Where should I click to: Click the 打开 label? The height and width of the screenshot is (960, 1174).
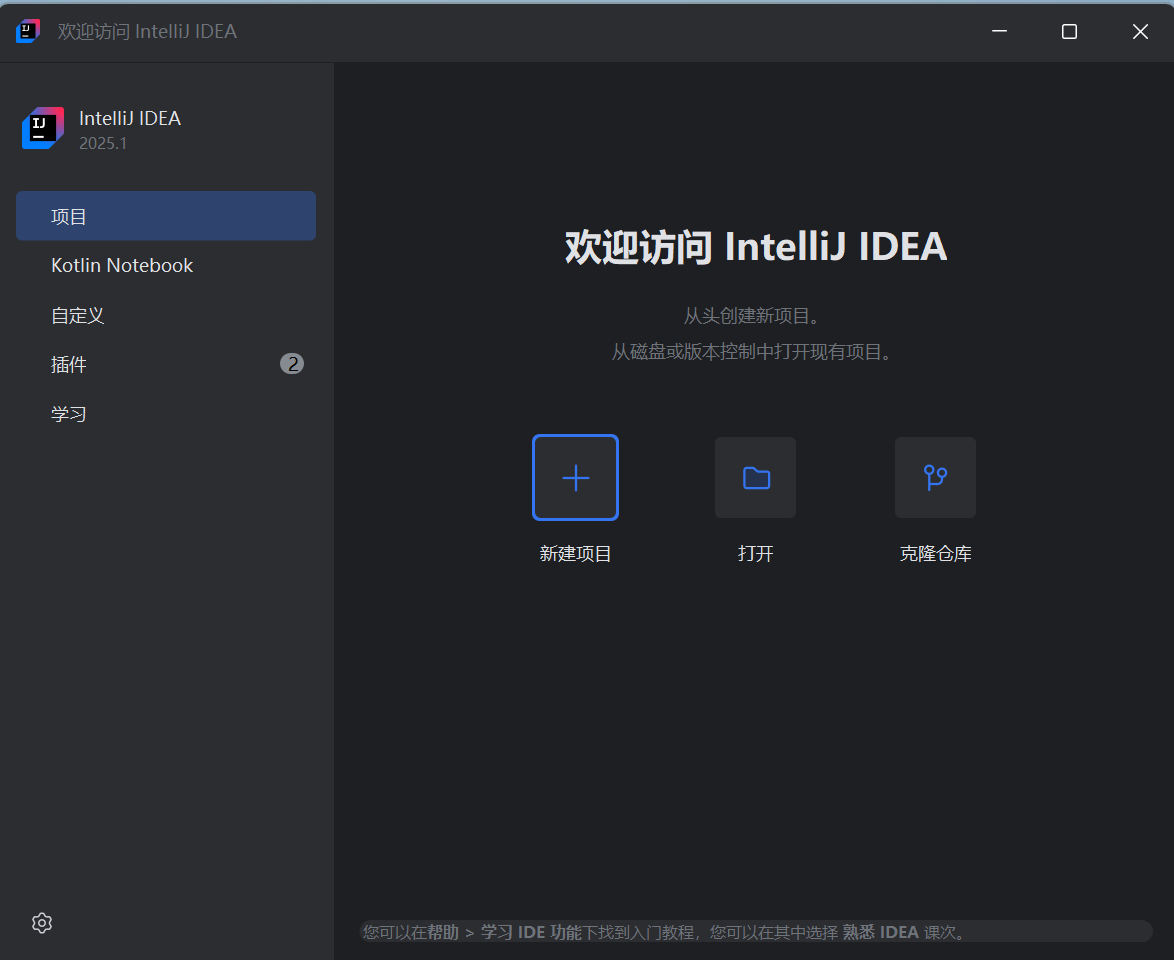755,553
